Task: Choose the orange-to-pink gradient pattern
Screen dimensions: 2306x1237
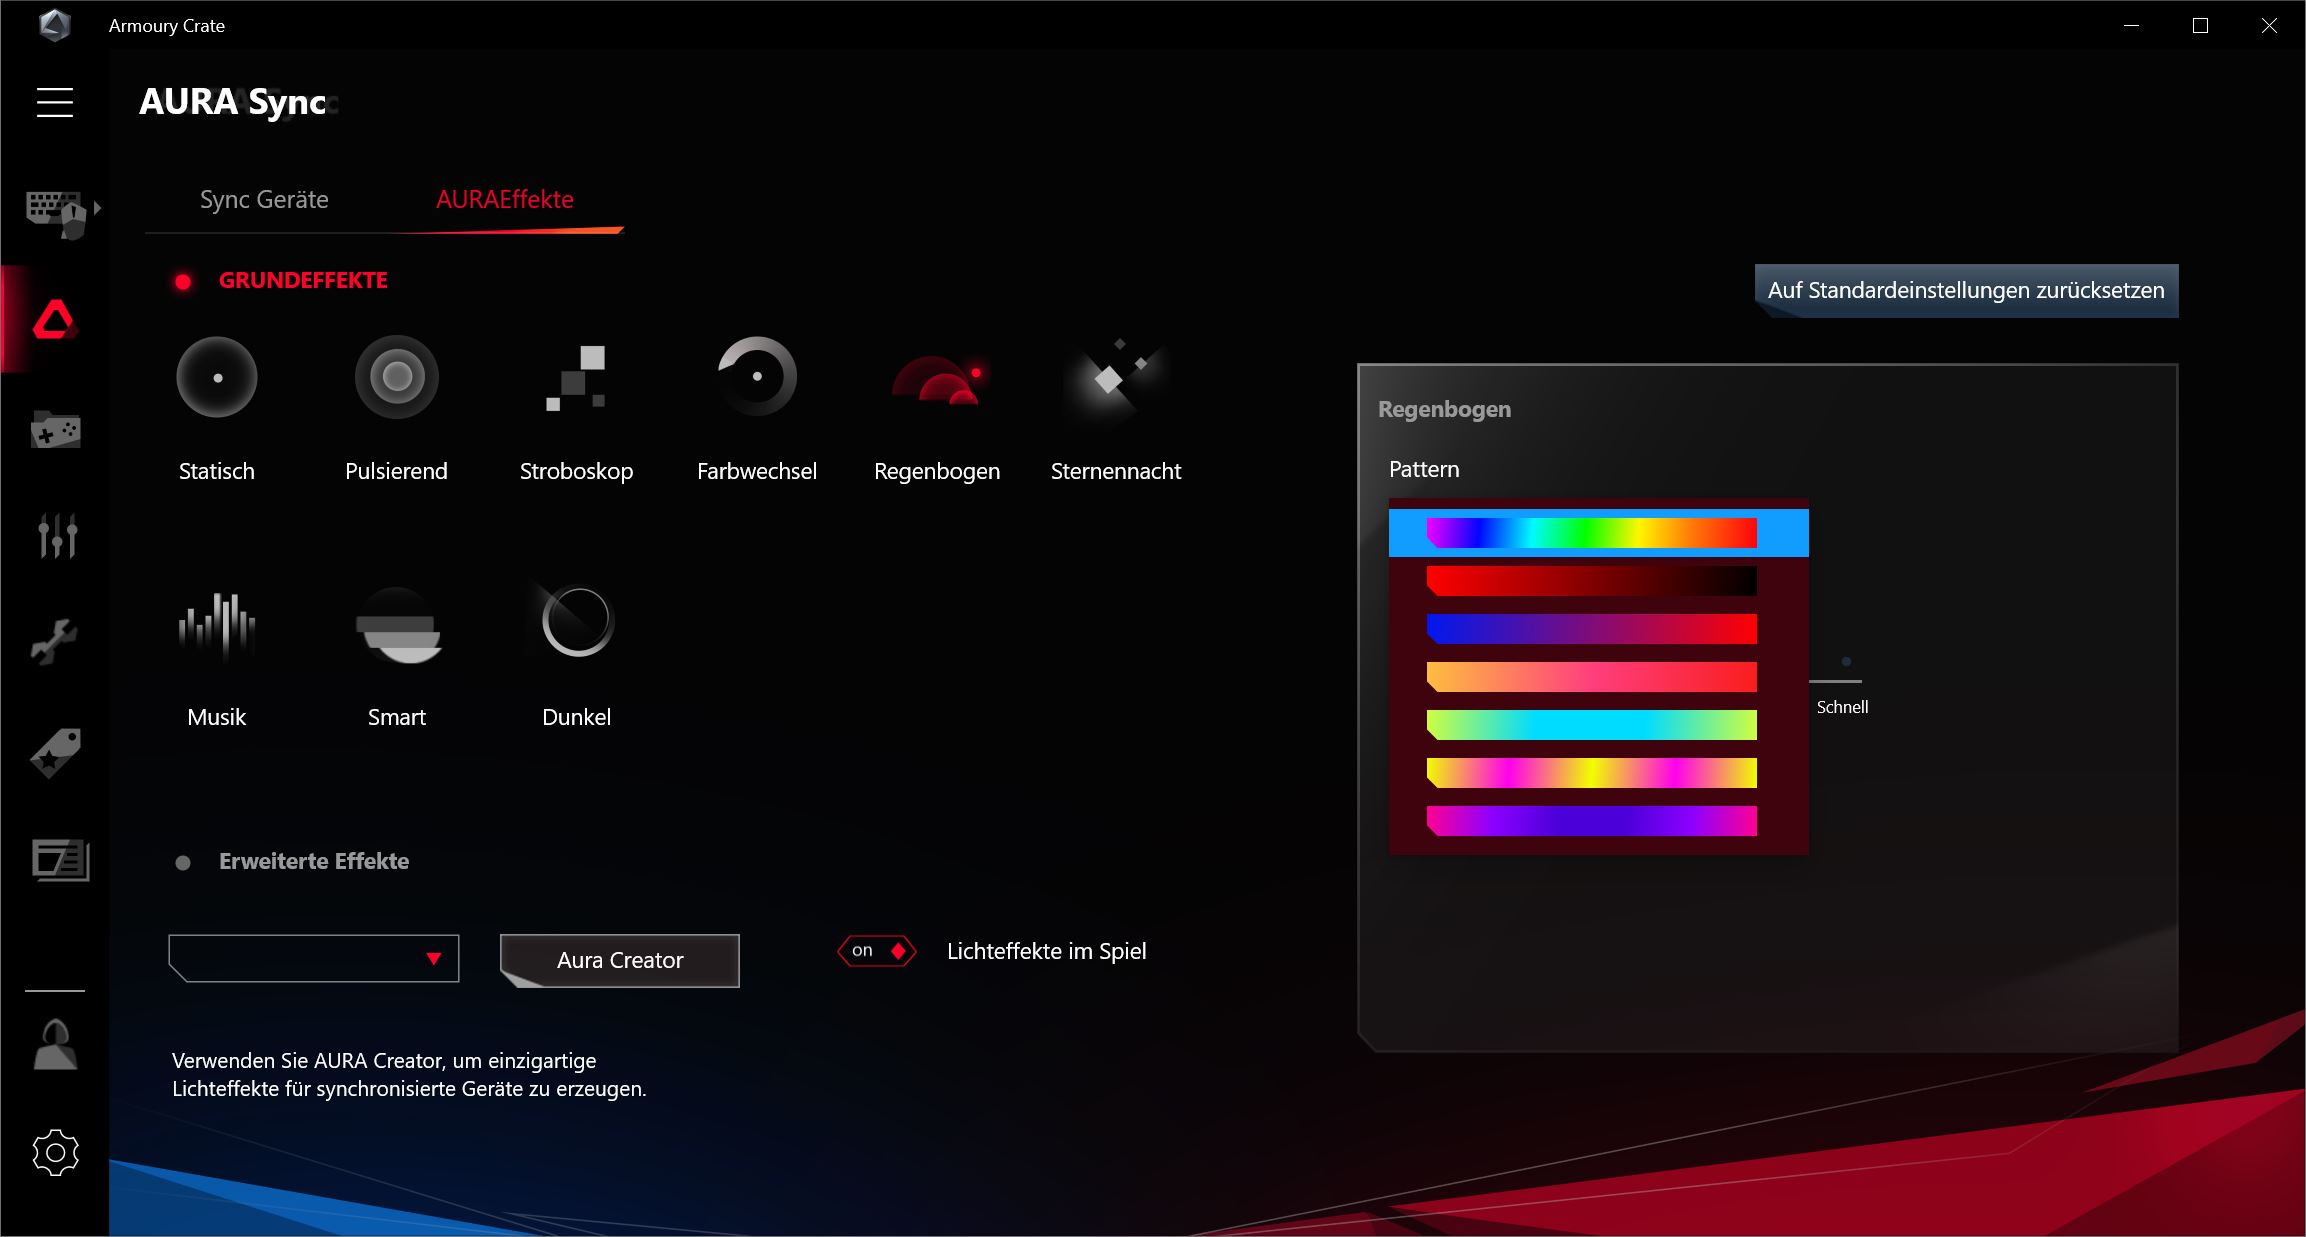Action: [x=1591, y=677]
